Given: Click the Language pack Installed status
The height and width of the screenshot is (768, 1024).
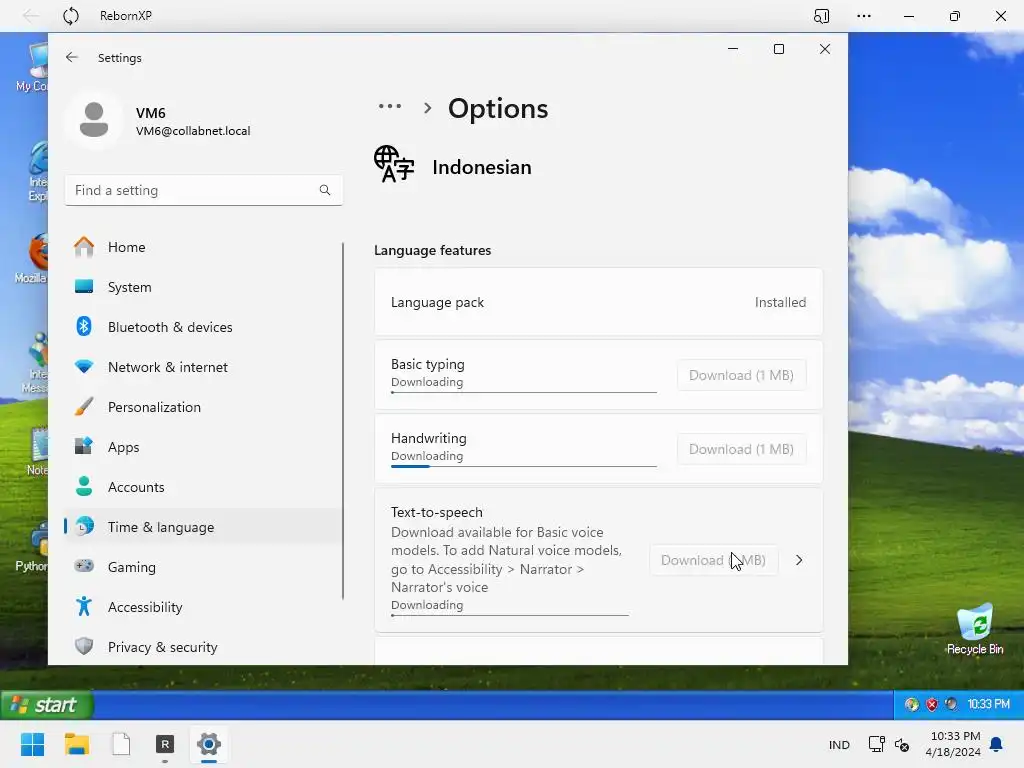Looking at the screenshot, I should click(x=780, y=302).
